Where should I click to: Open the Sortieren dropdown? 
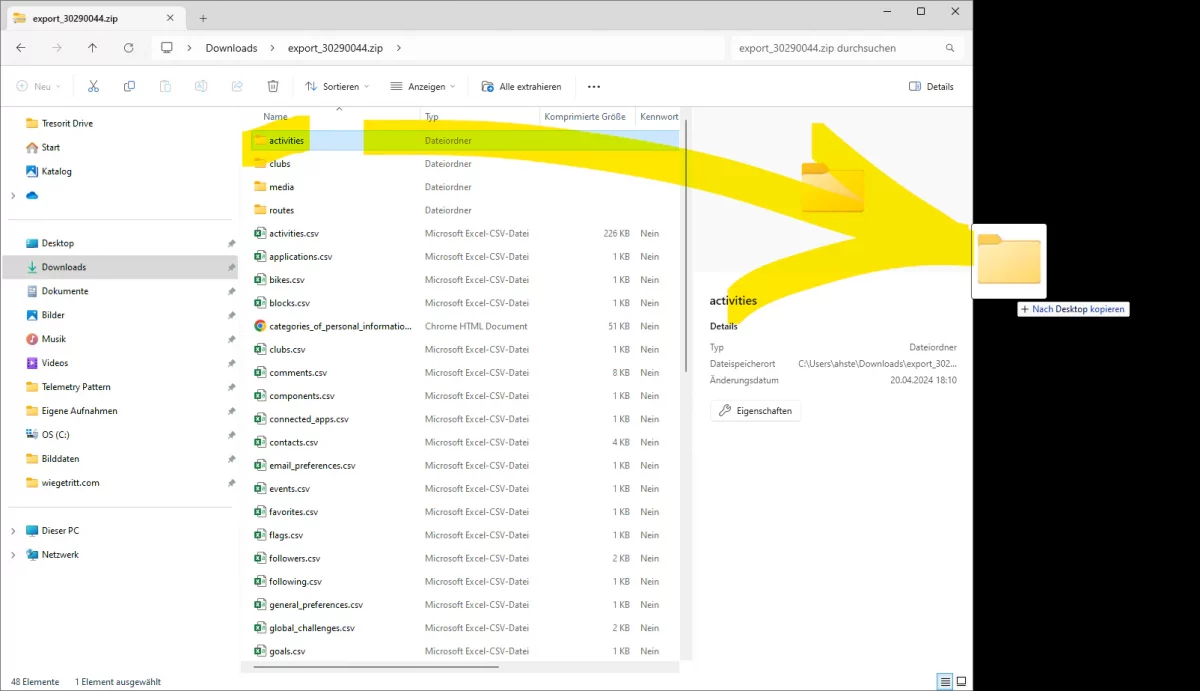click(x=337, y=87)
